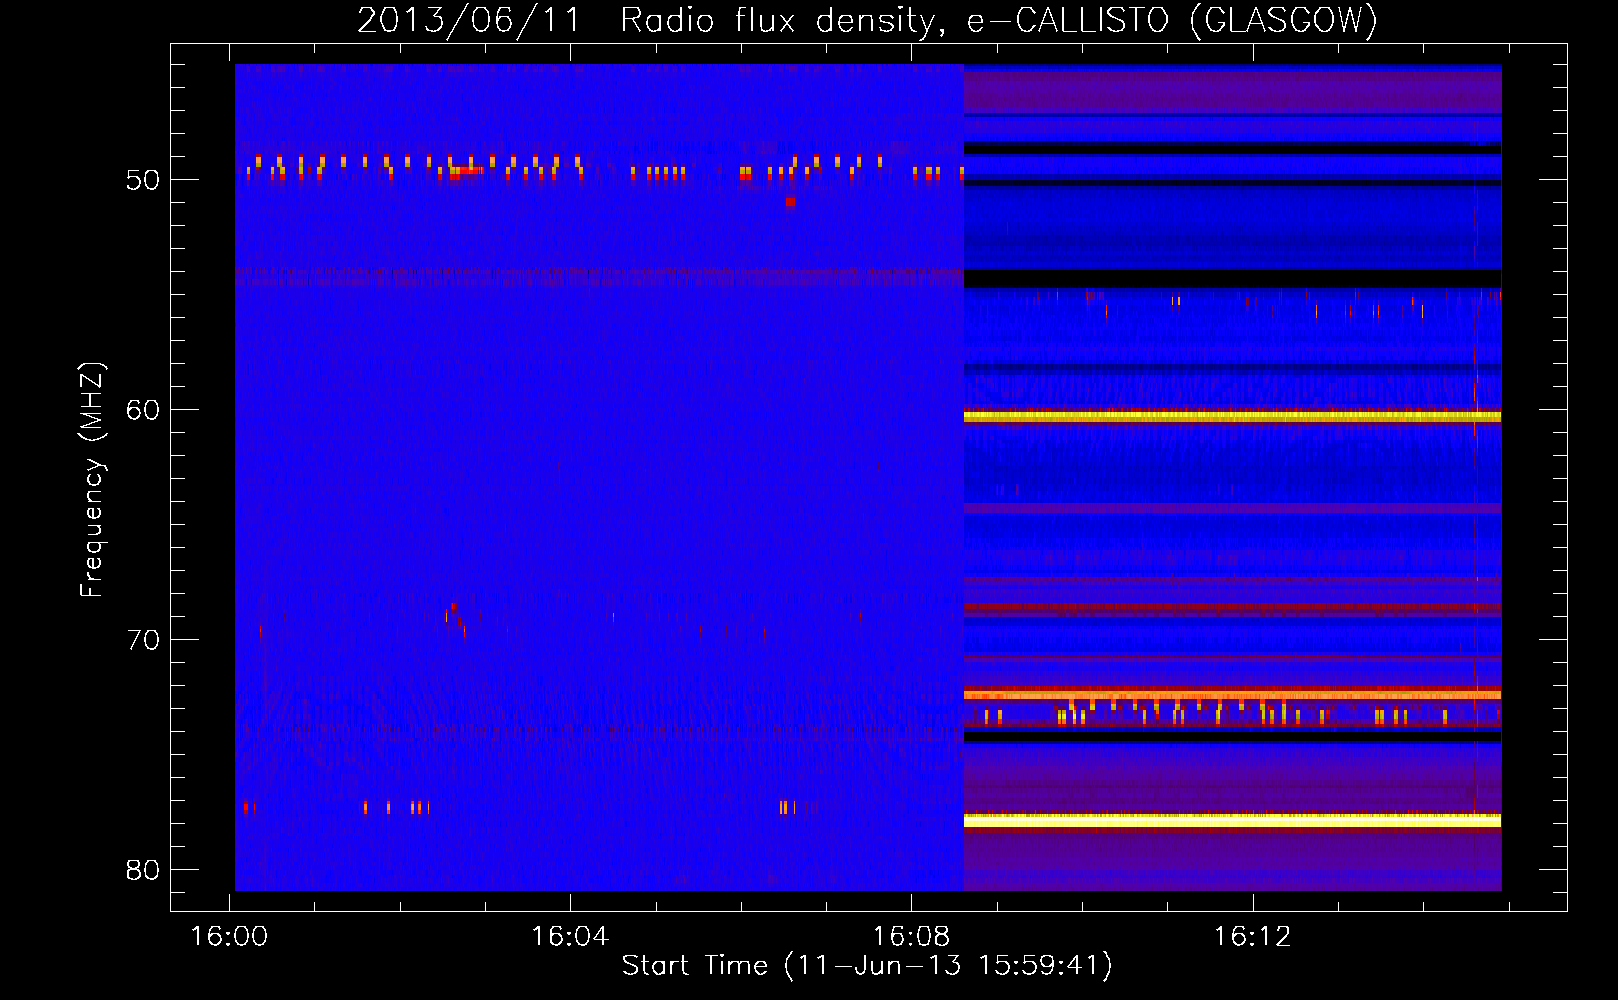Viewport: 1618px width, 1000px height.
Task: Click the bright yellow emission band at 60 MHz
Action: (x=1232, y=416)
